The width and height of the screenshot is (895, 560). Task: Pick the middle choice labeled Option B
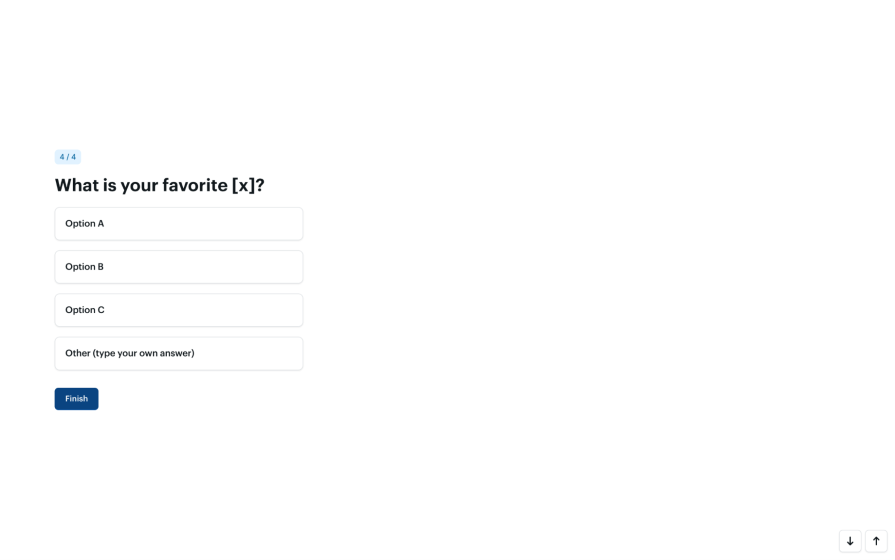179,267
